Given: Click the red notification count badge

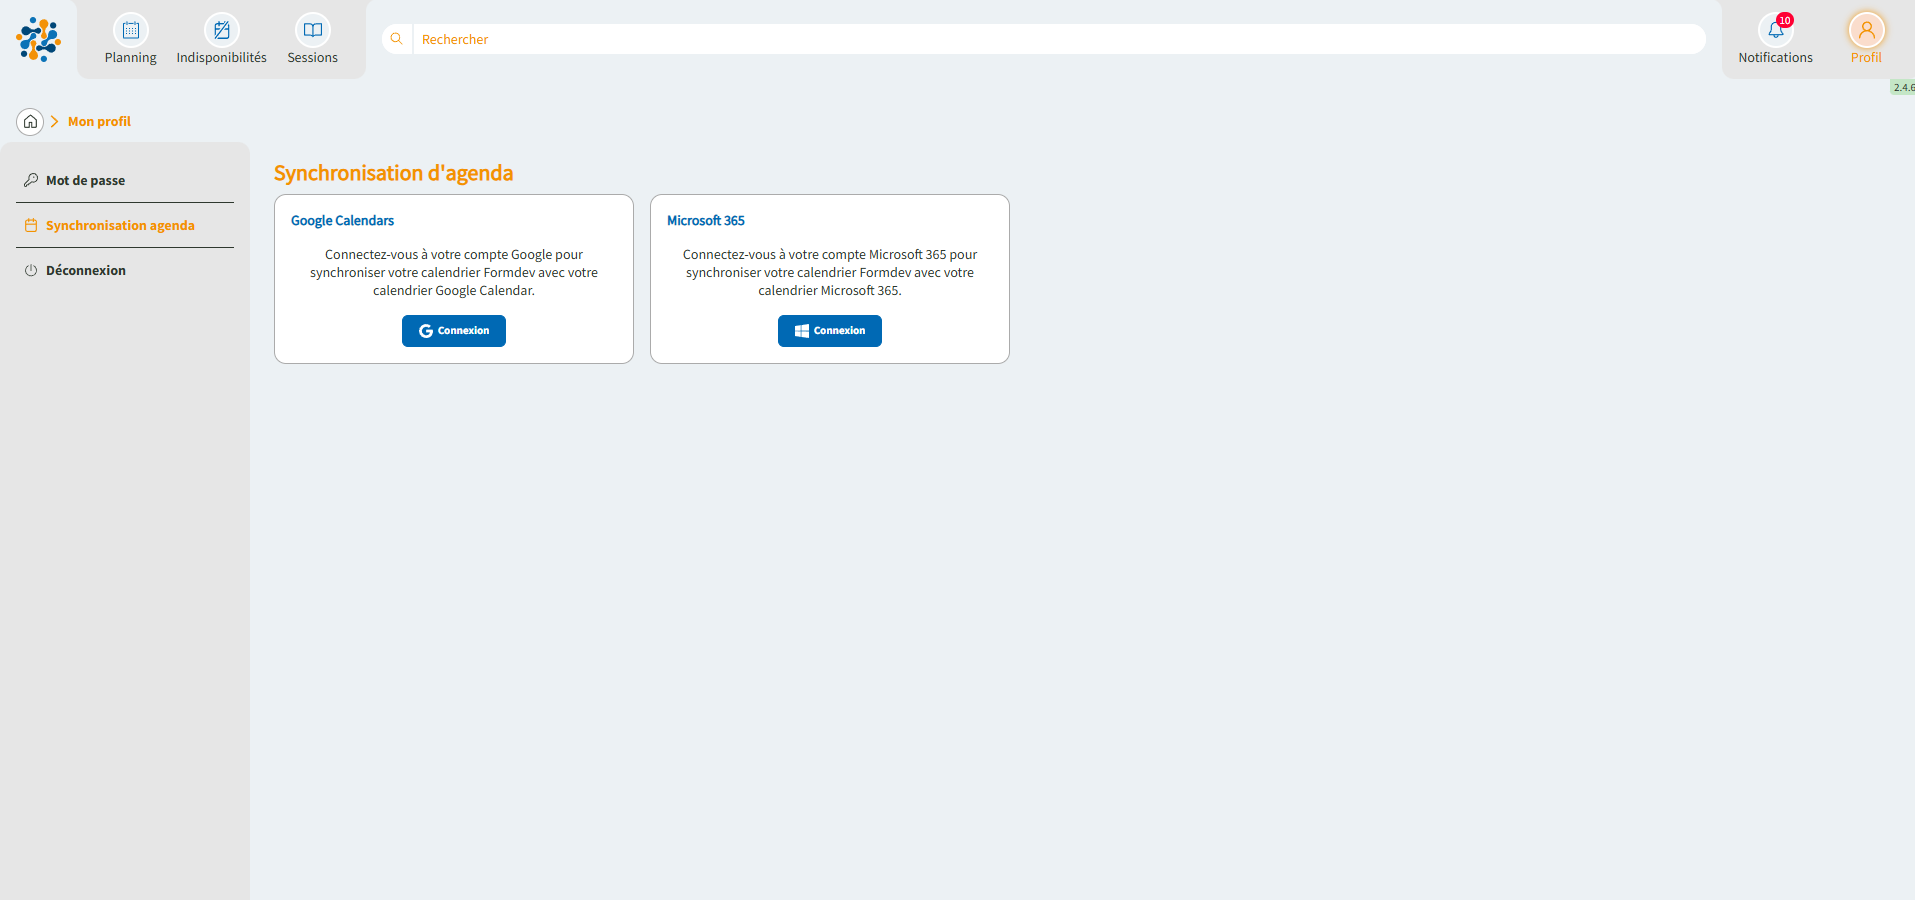Looking at the screenshot, I should point(1785,20).
